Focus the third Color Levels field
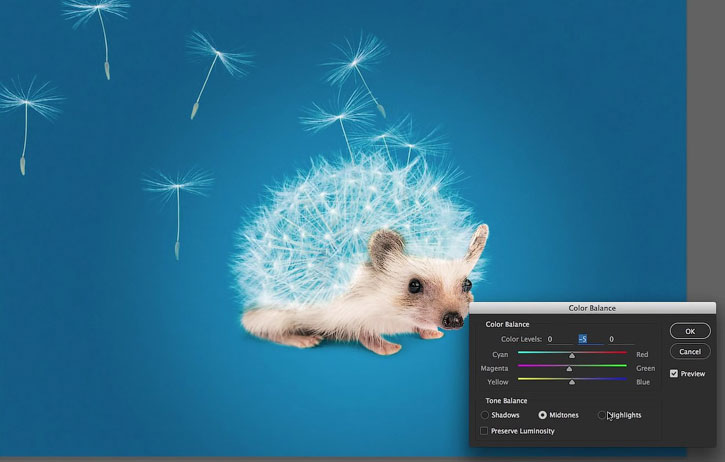 [621, 339]
